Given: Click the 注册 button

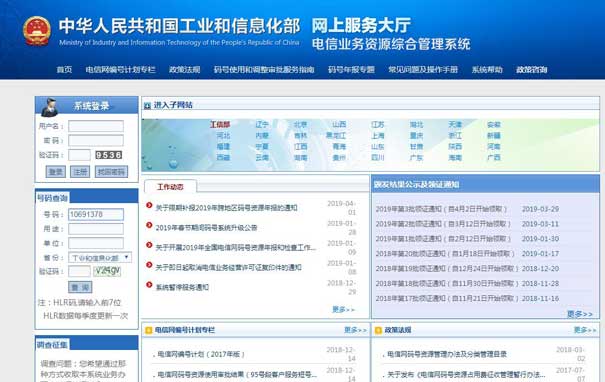Looking at the screenshot, I should coord(80,172).
